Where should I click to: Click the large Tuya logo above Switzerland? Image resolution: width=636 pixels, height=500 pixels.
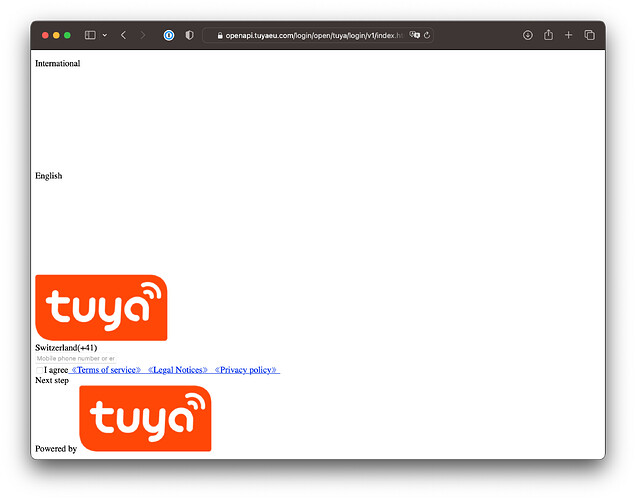click(x=101, y=307)
